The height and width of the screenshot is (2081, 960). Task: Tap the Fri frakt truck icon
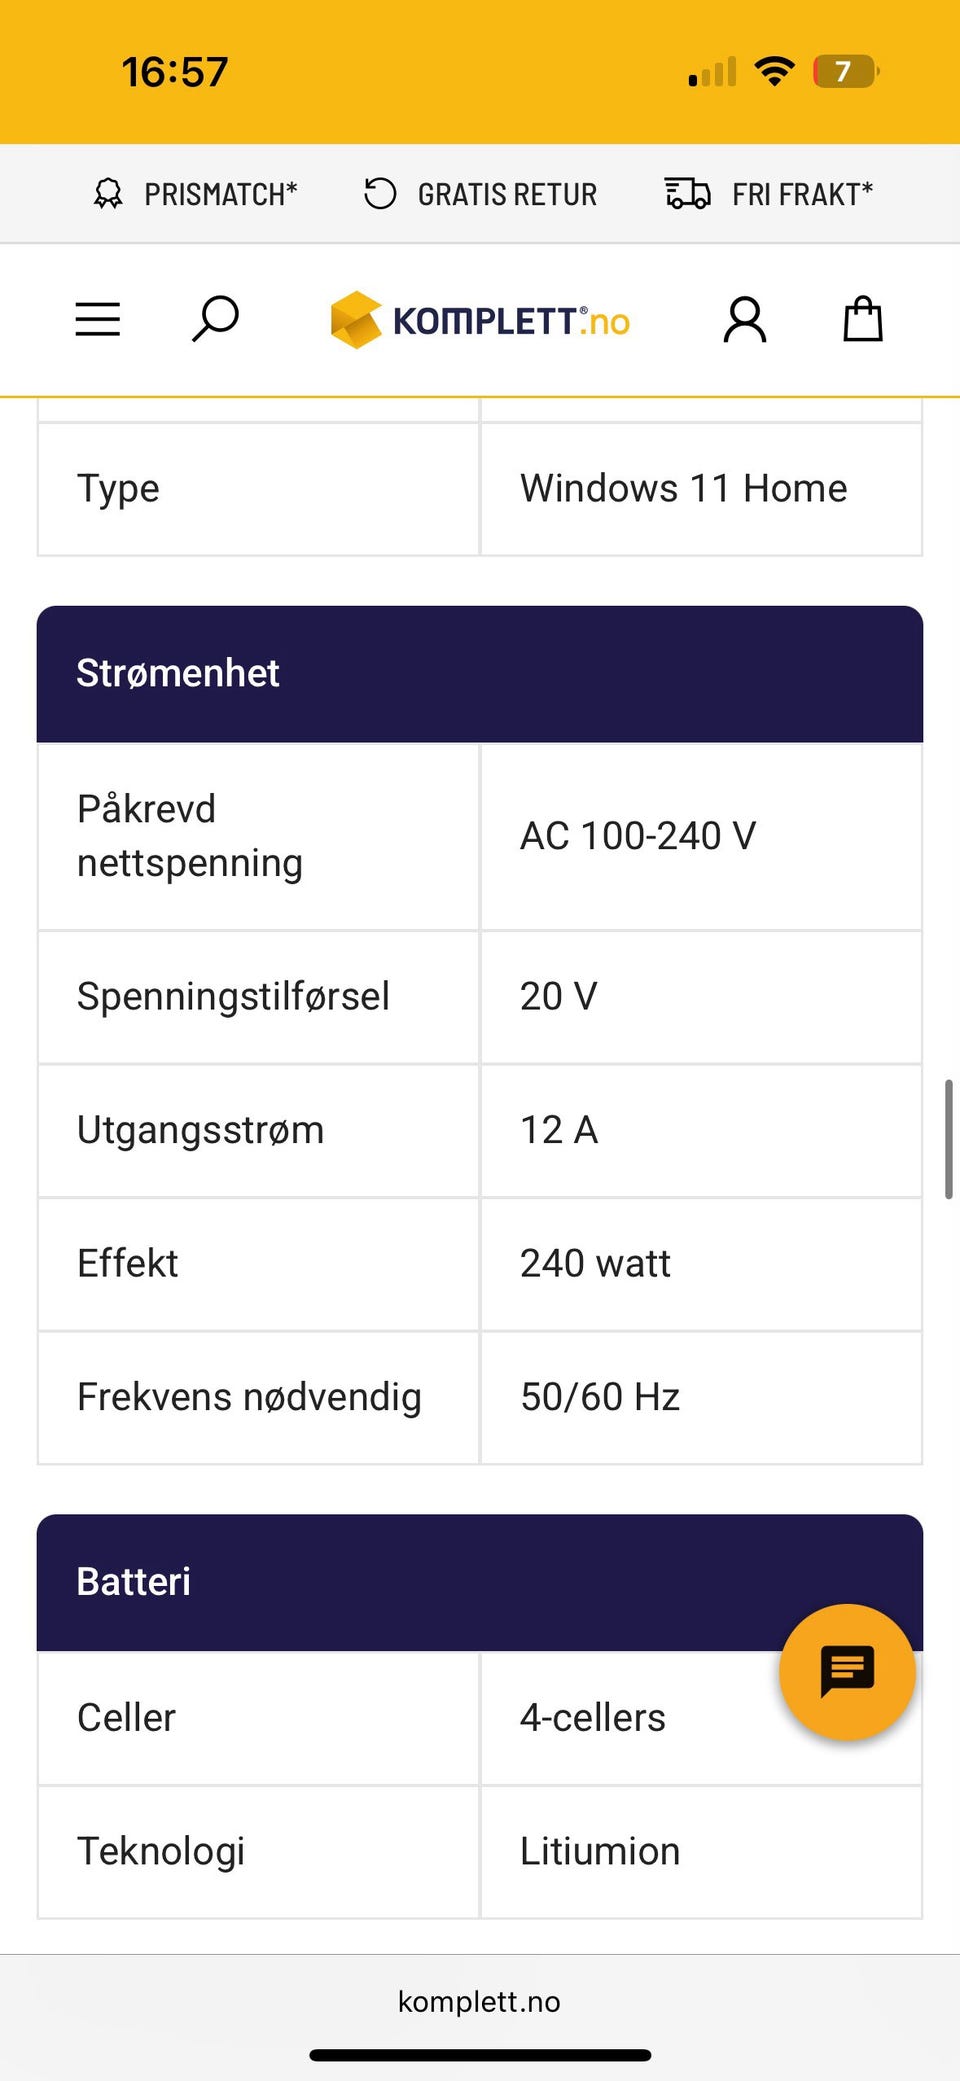click(x=688, y=194)
